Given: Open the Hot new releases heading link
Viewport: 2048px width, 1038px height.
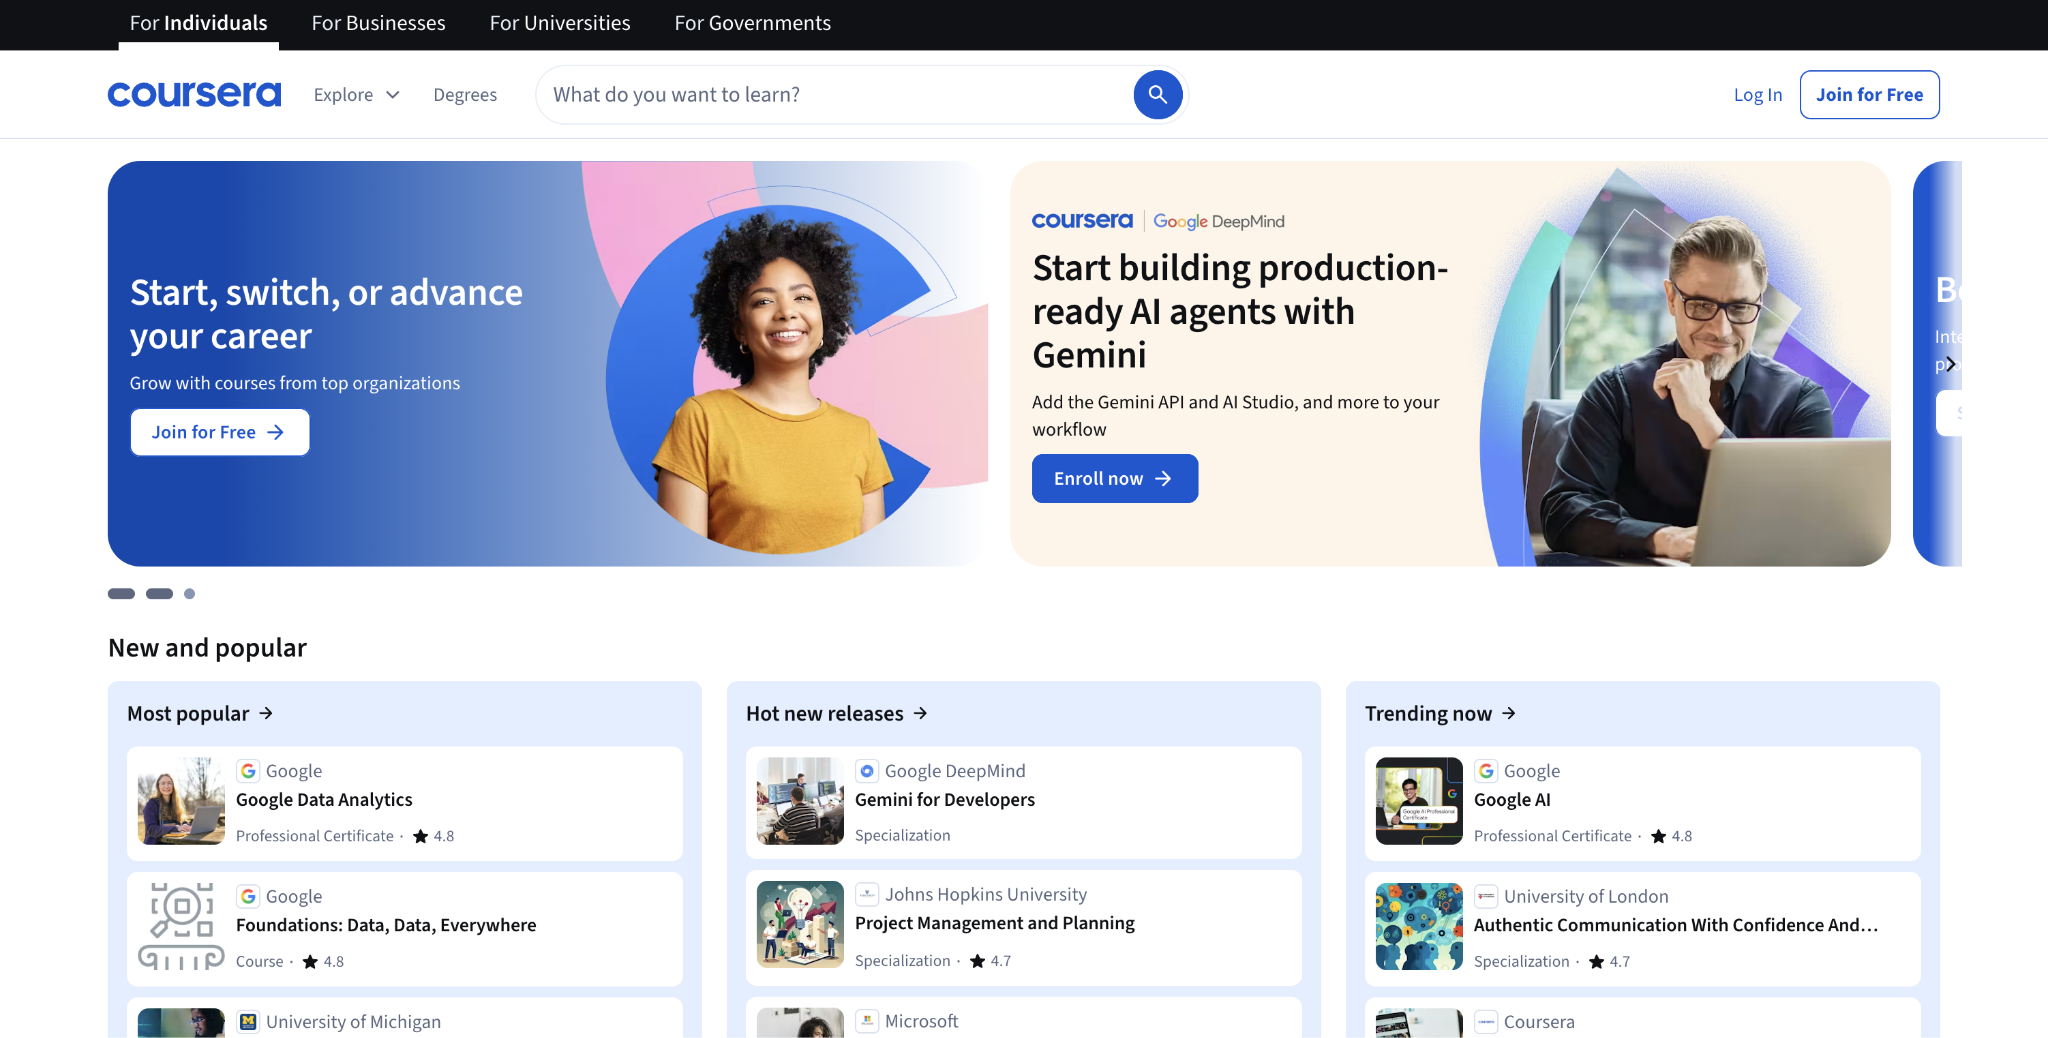Looking at the screenshot, I should pos(837,713).
